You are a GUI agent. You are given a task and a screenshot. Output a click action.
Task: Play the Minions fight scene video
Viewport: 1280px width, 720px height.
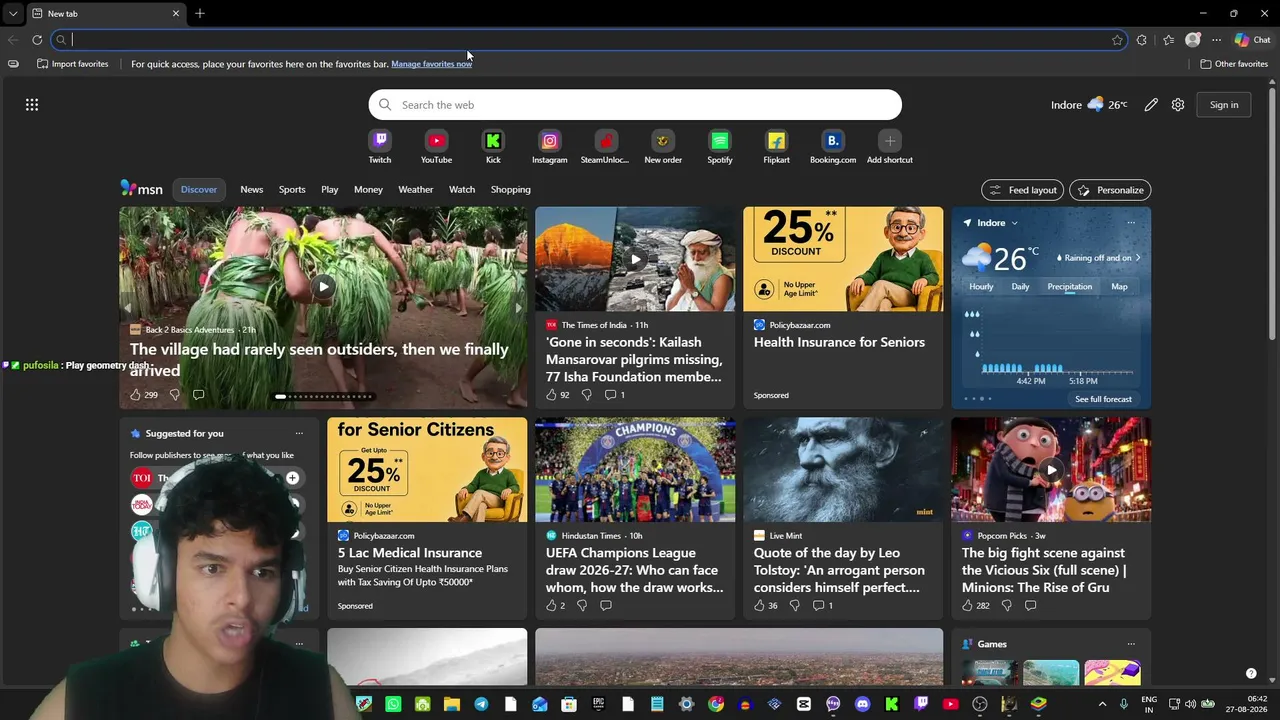coord(1051,470)
